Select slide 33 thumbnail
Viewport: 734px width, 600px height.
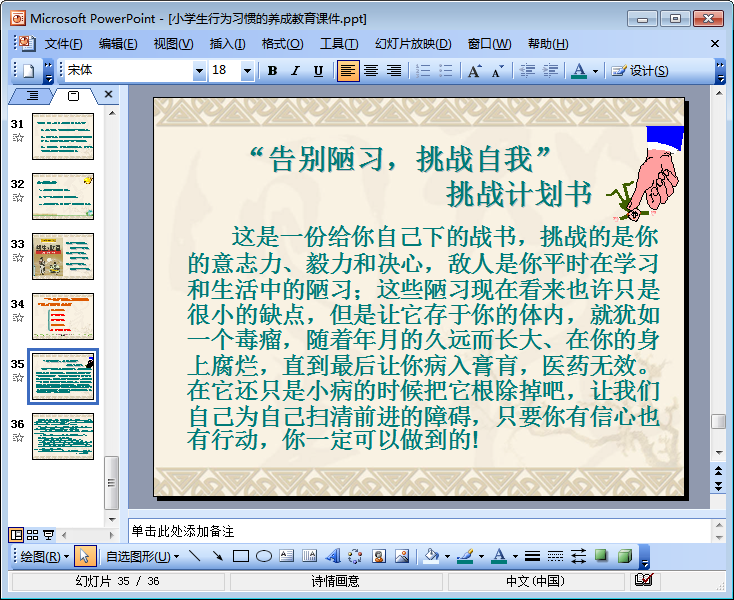click(x=63, y=256)
